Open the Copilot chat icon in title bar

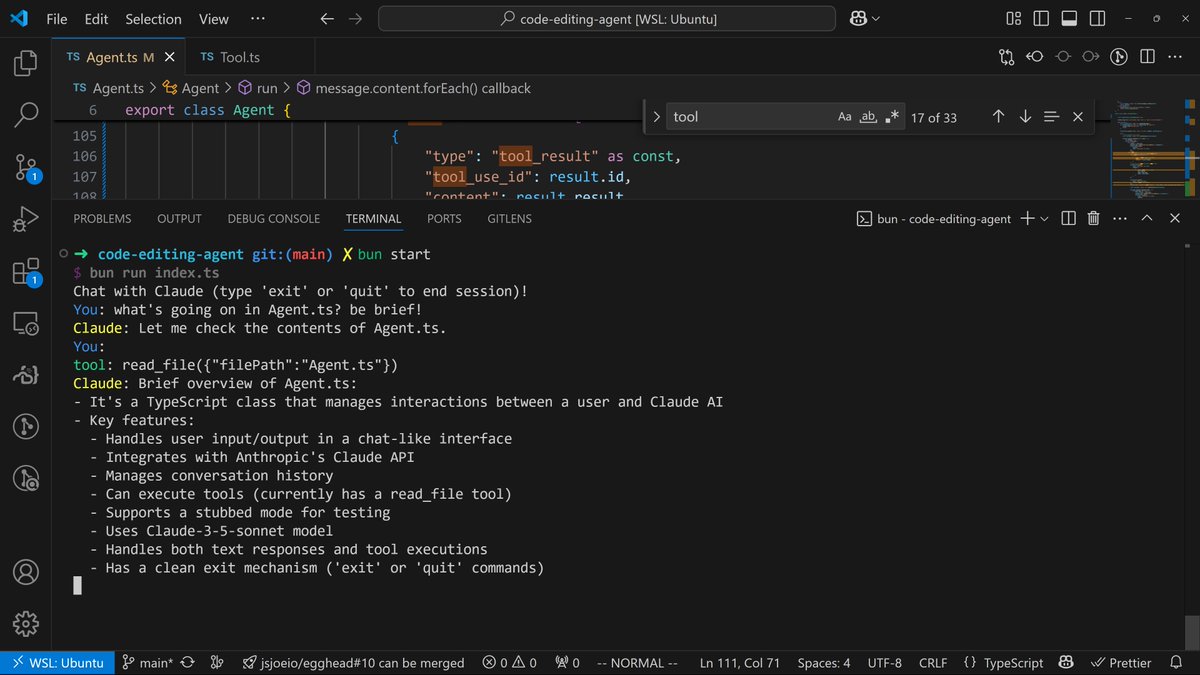click(858, 19)
